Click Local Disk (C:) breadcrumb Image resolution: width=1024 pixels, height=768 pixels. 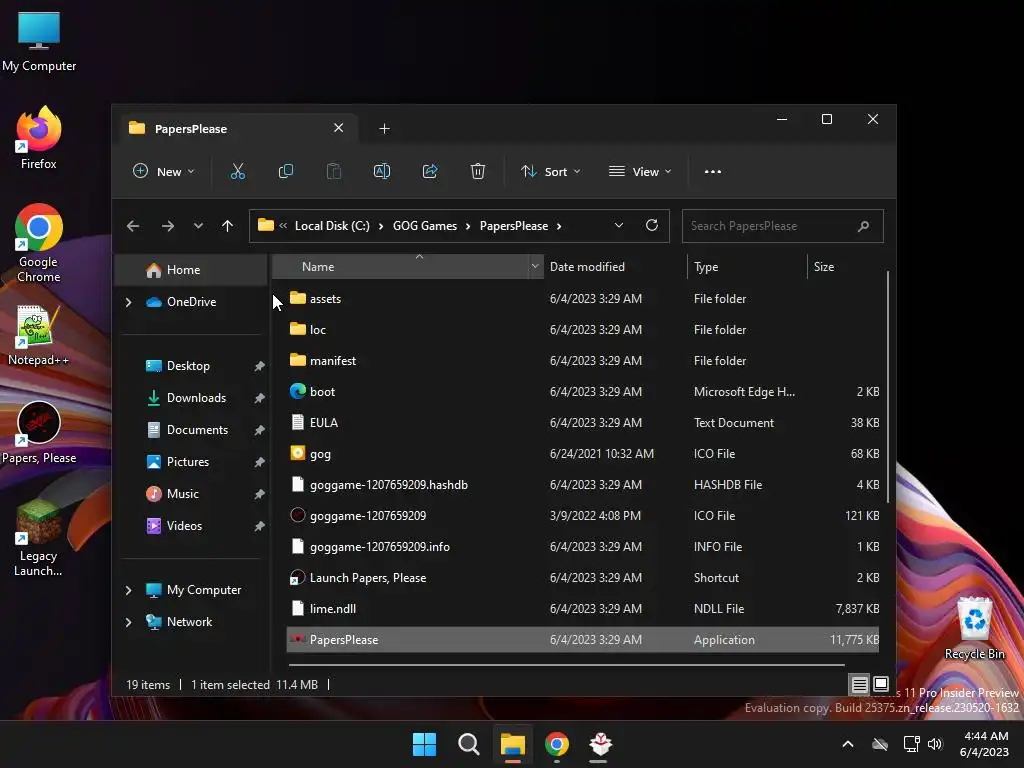[332, 226]
